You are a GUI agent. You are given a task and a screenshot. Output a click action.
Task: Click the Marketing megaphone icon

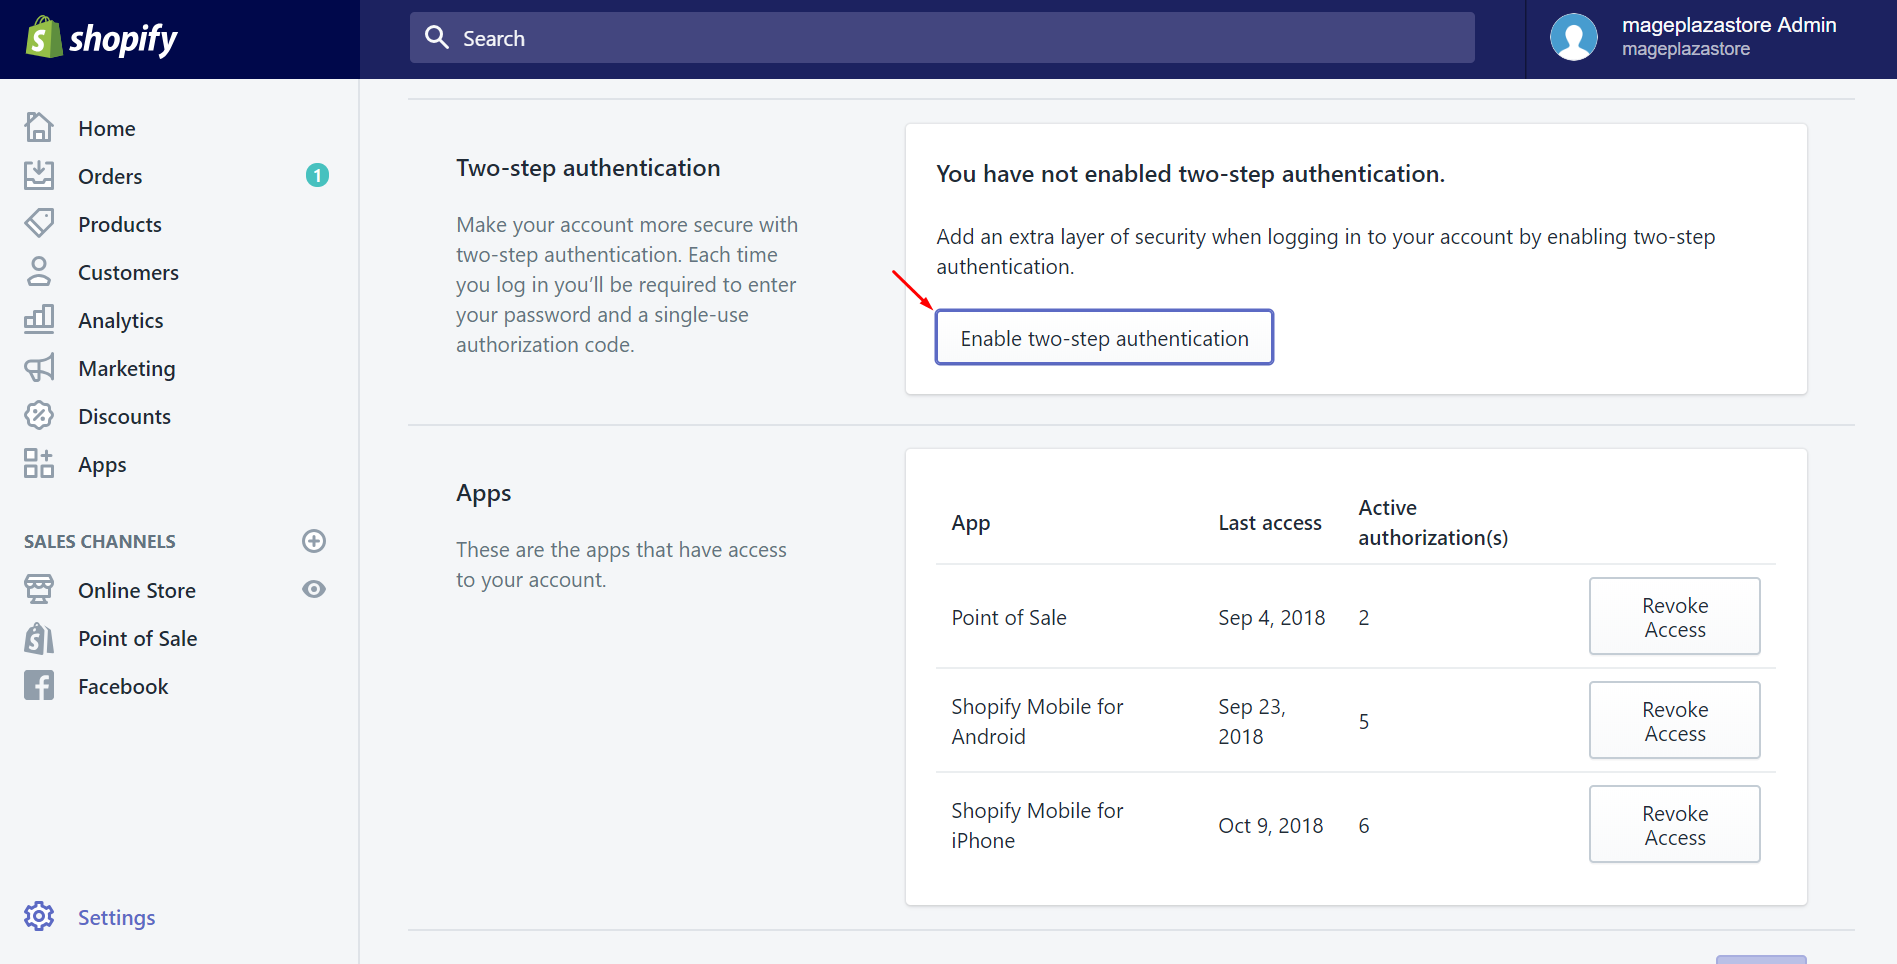click(39, 367)
